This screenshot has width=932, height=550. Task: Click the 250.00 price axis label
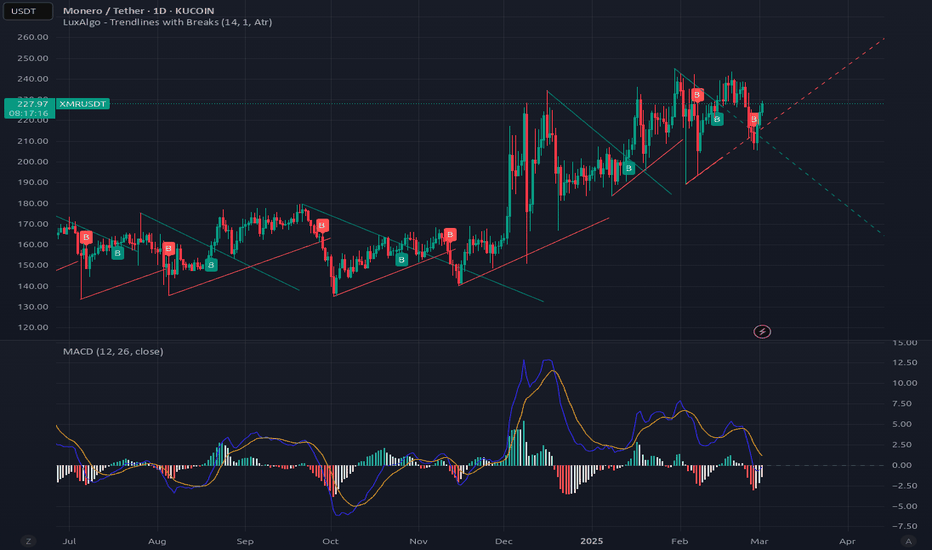(x=33, y=58)
